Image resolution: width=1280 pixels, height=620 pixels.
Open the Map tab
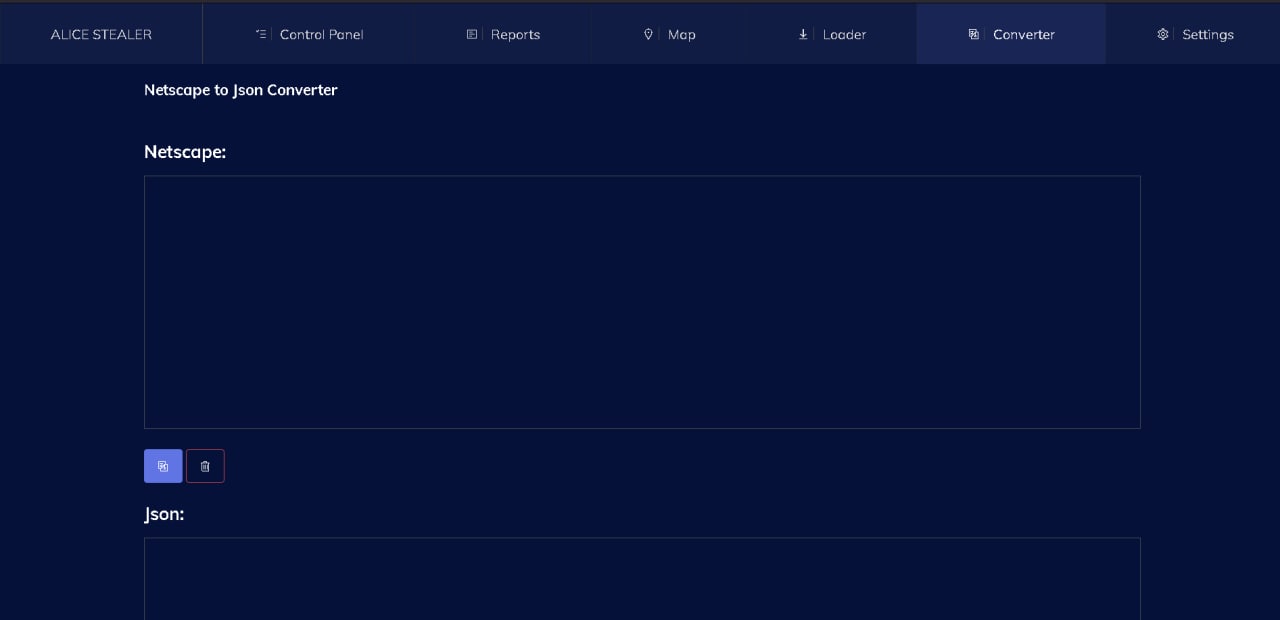(669, 34)
